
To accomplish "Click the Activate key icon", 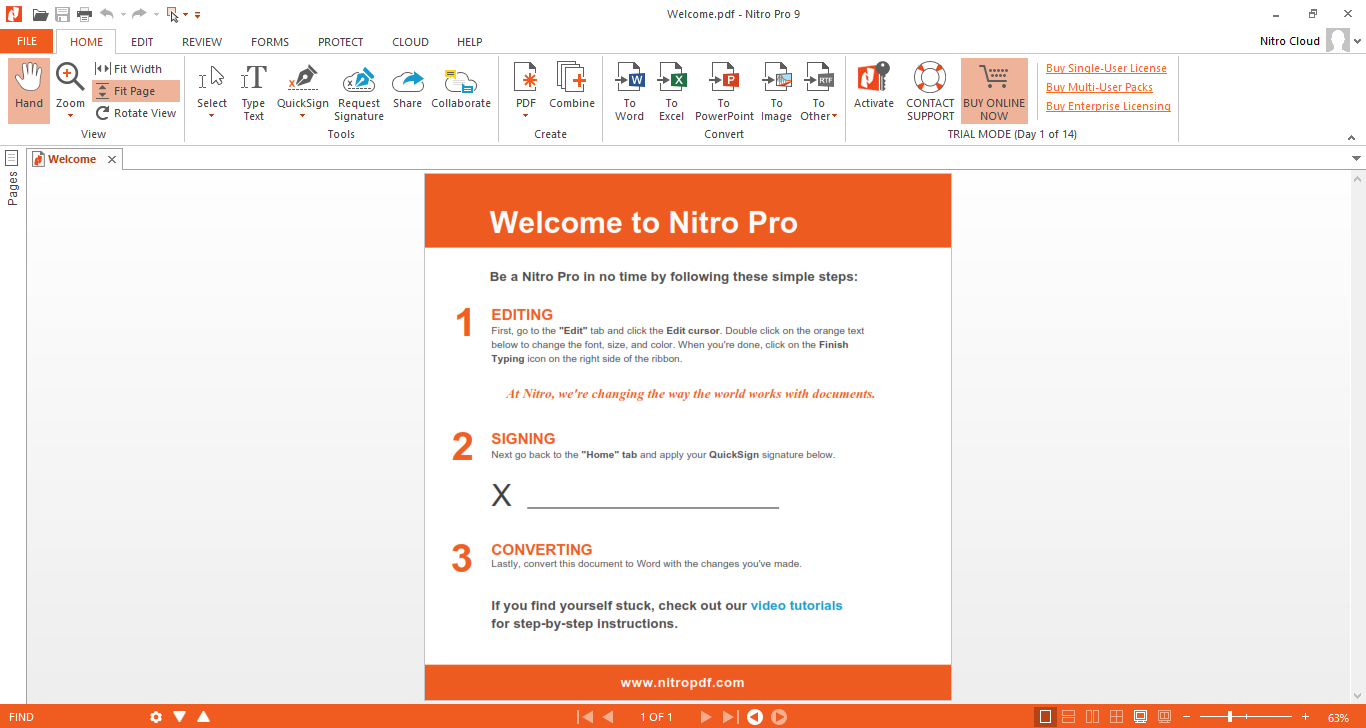I will (x=874, y=78).
